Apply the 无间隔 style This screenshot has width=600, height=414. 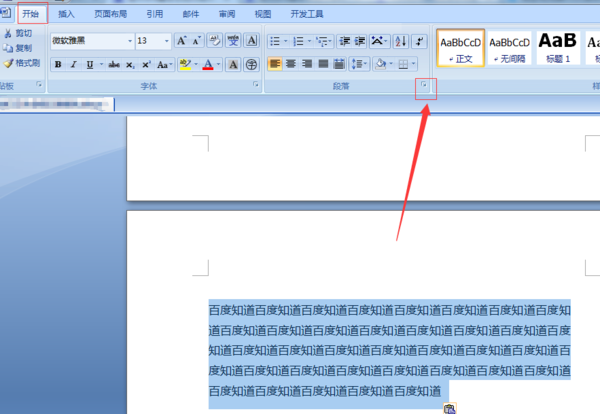(x=509, y=48)
